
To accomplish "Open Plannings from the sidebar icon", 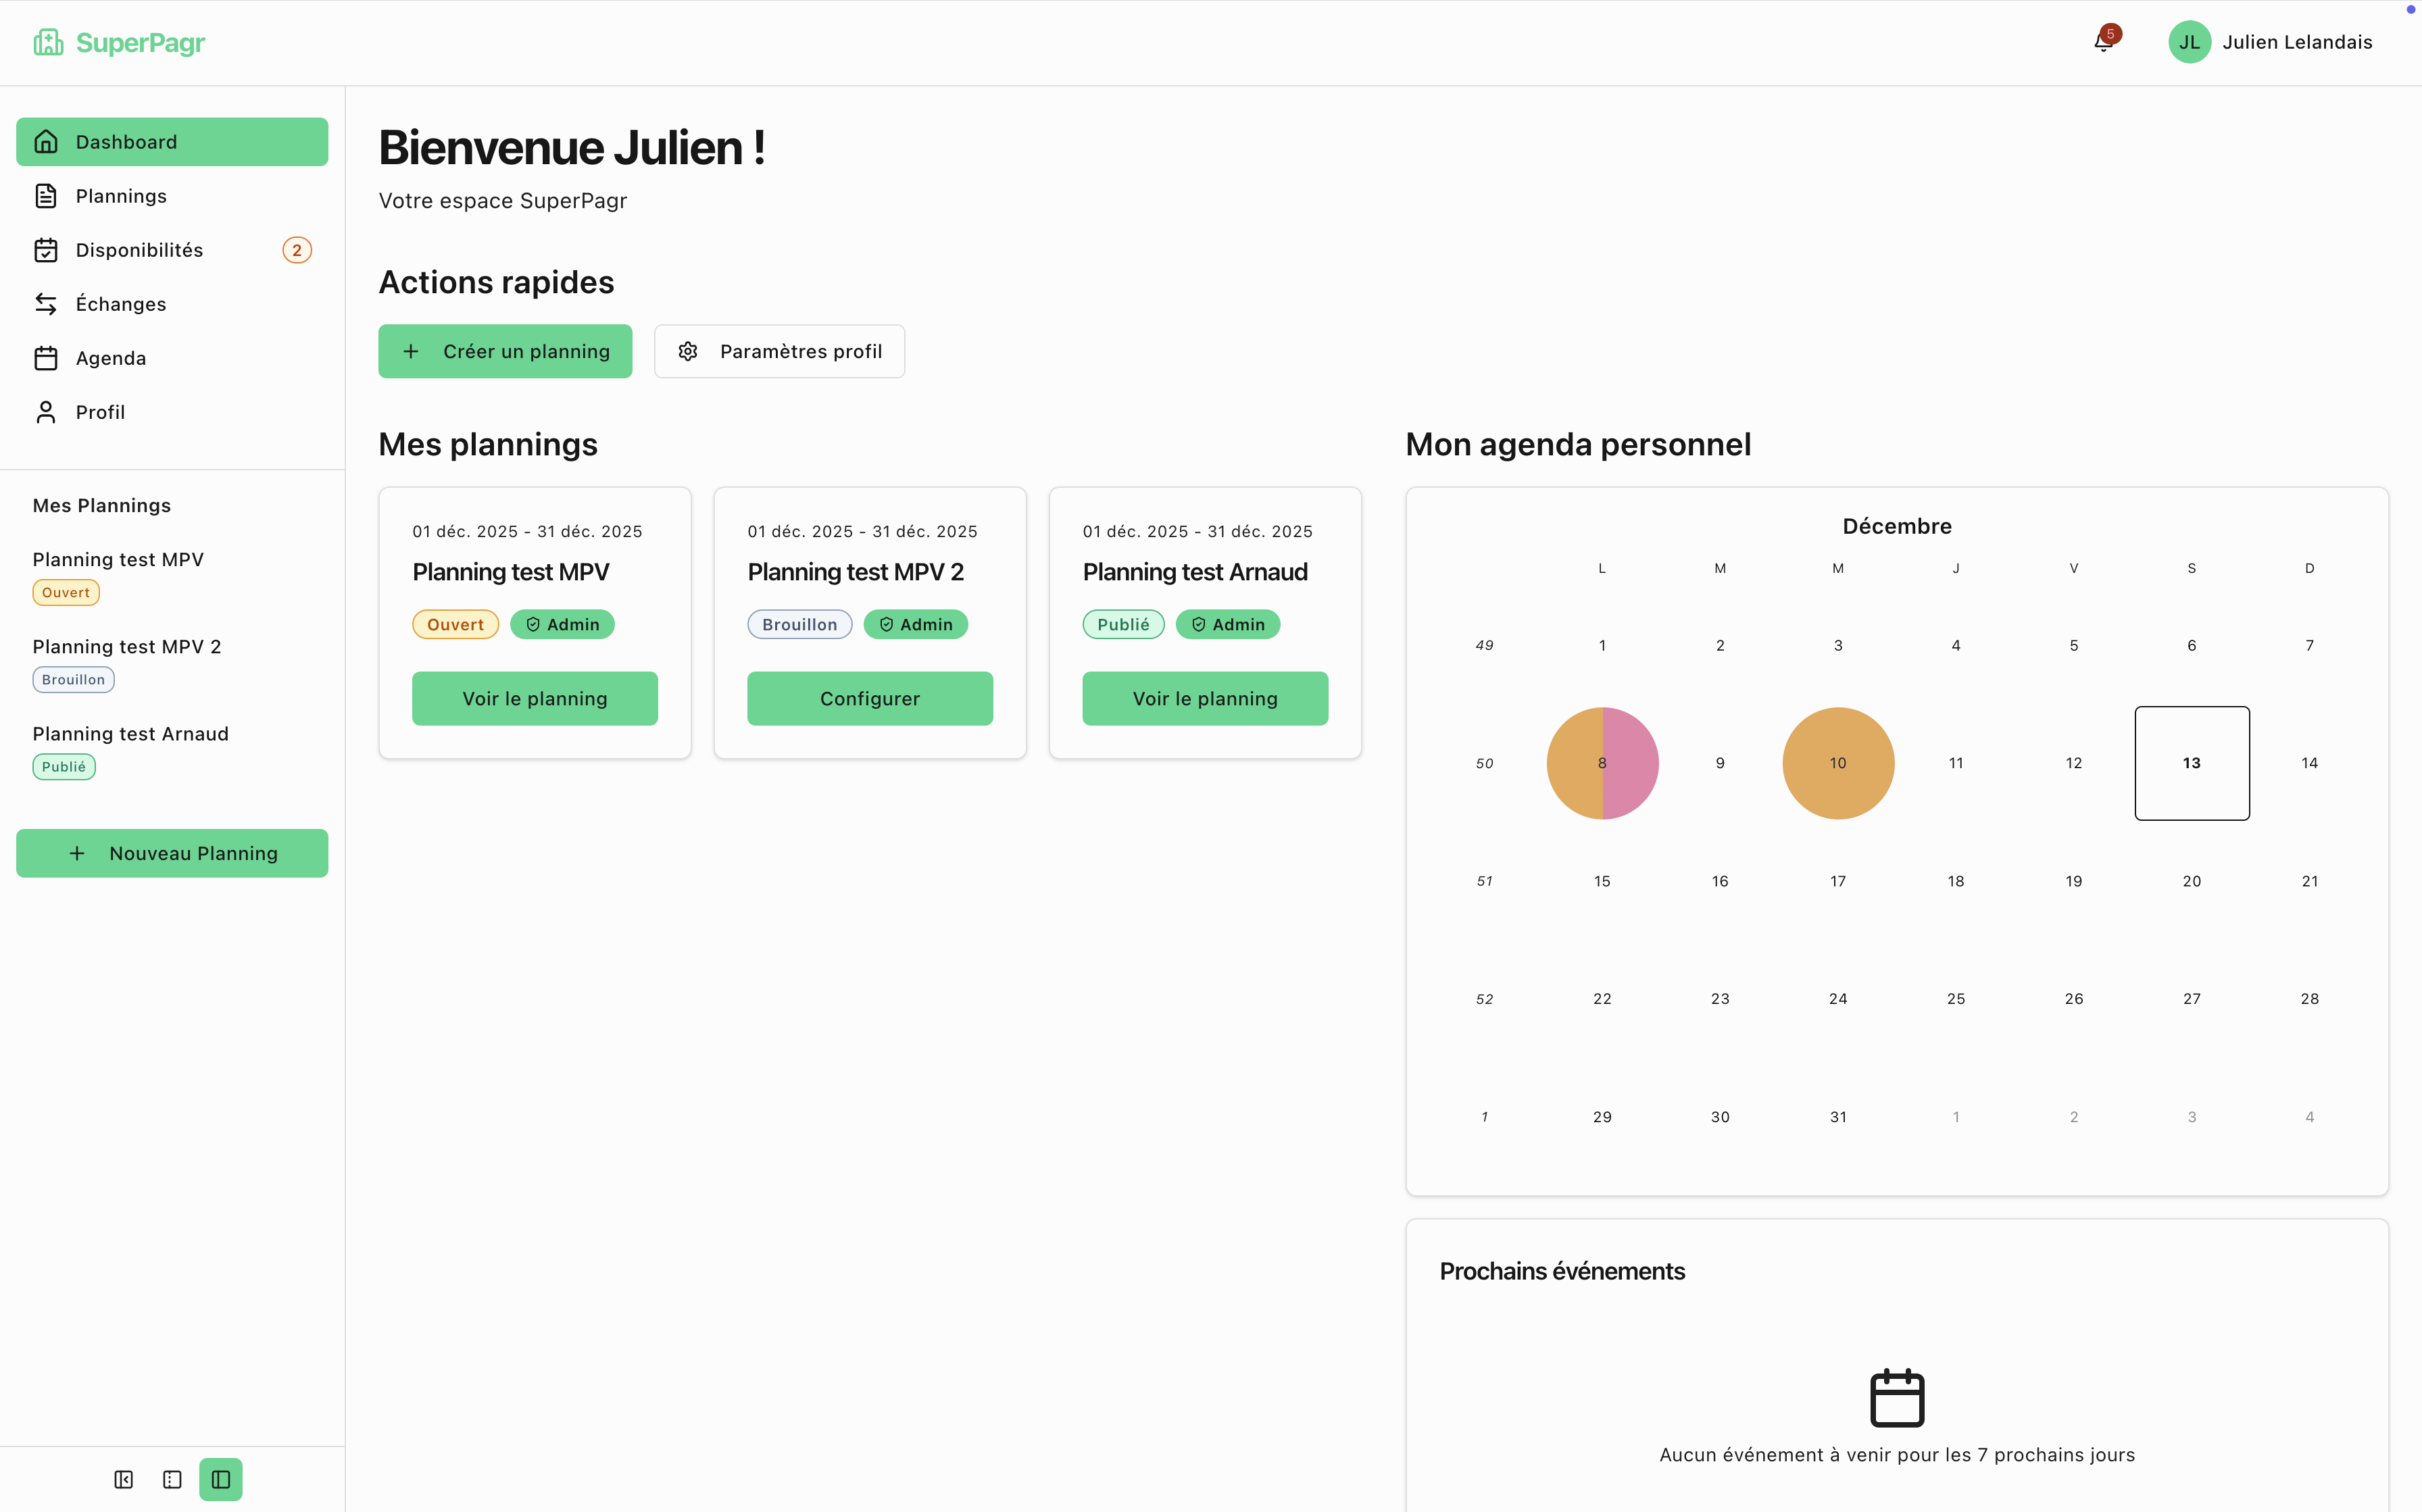I will click(x=46, y=195).
